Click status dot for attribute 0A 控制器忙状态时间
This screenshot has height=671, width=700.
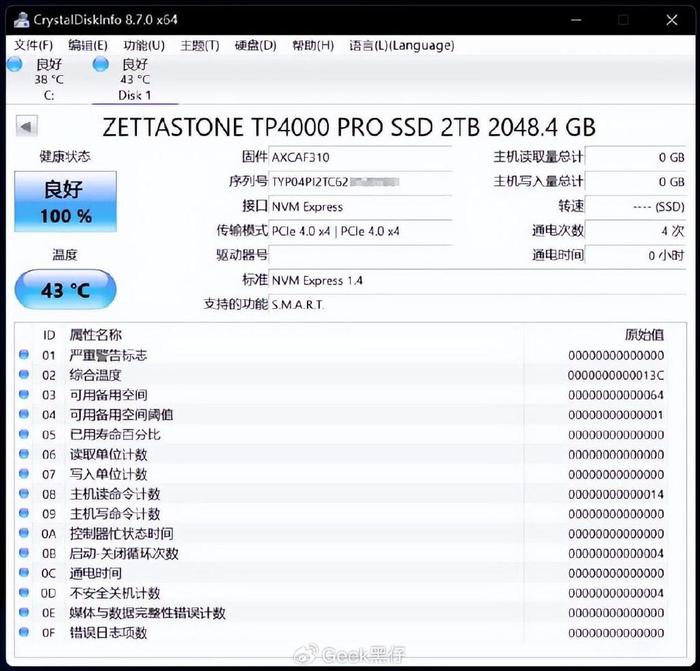pos(24,533)
